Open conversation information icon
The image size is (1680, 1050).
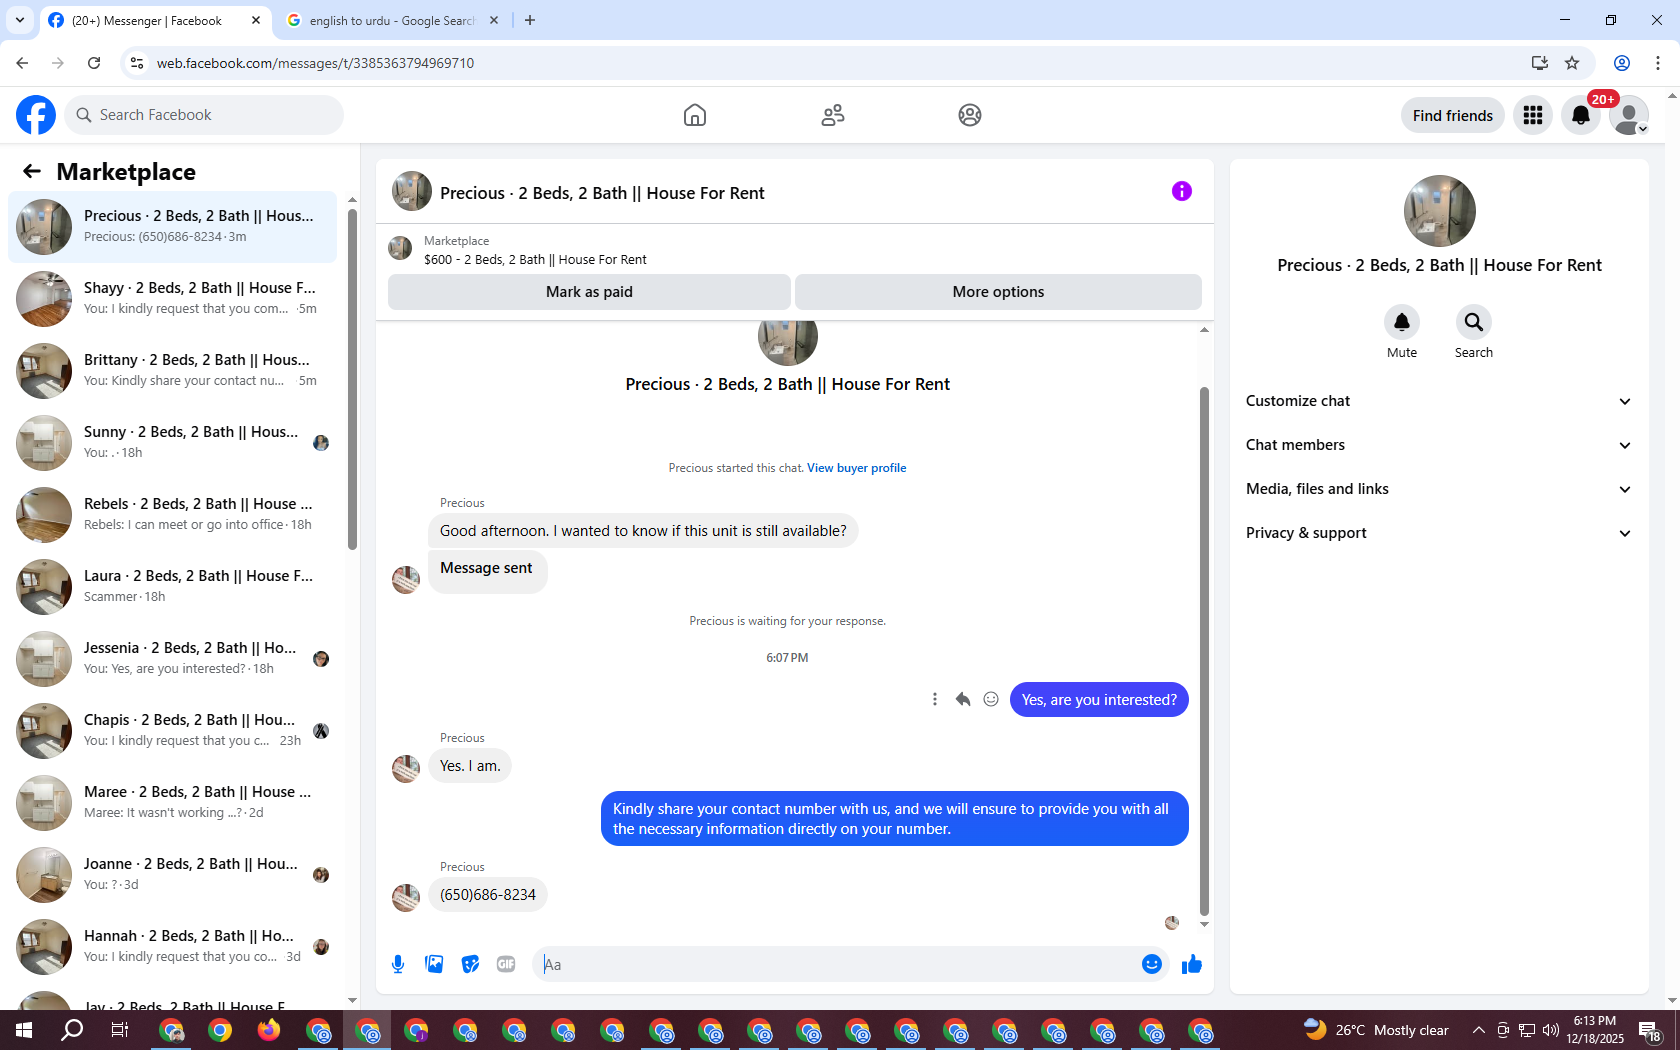click(1182, 191)
